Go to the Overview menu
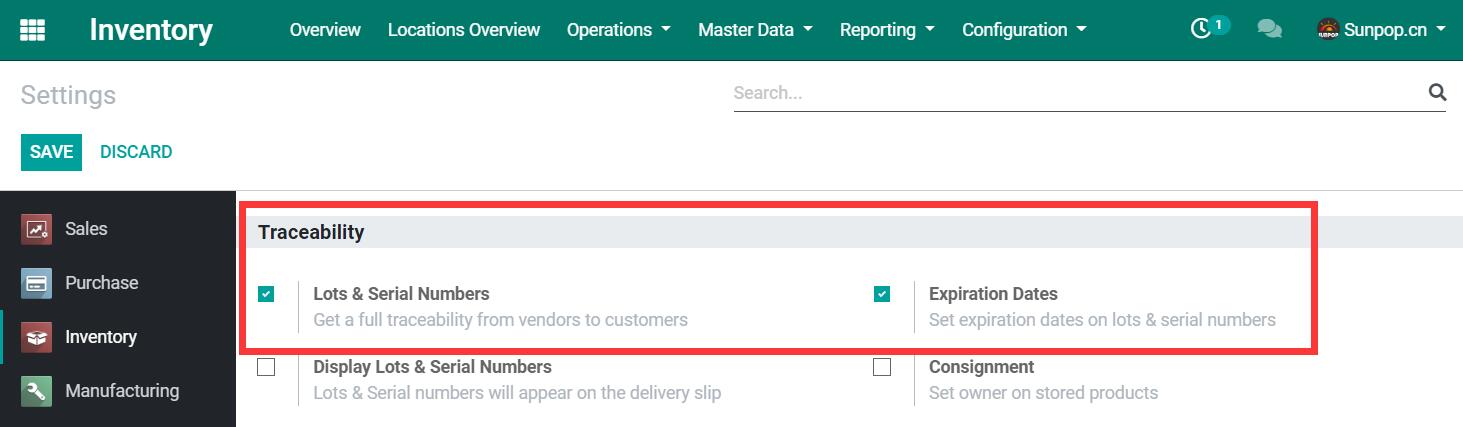 tap(325, 30)
